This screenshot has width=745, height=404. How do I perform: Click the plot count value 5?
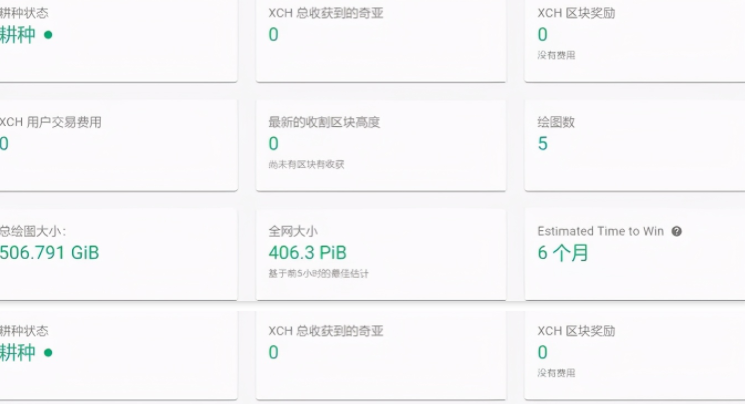(x=543, y=144)
